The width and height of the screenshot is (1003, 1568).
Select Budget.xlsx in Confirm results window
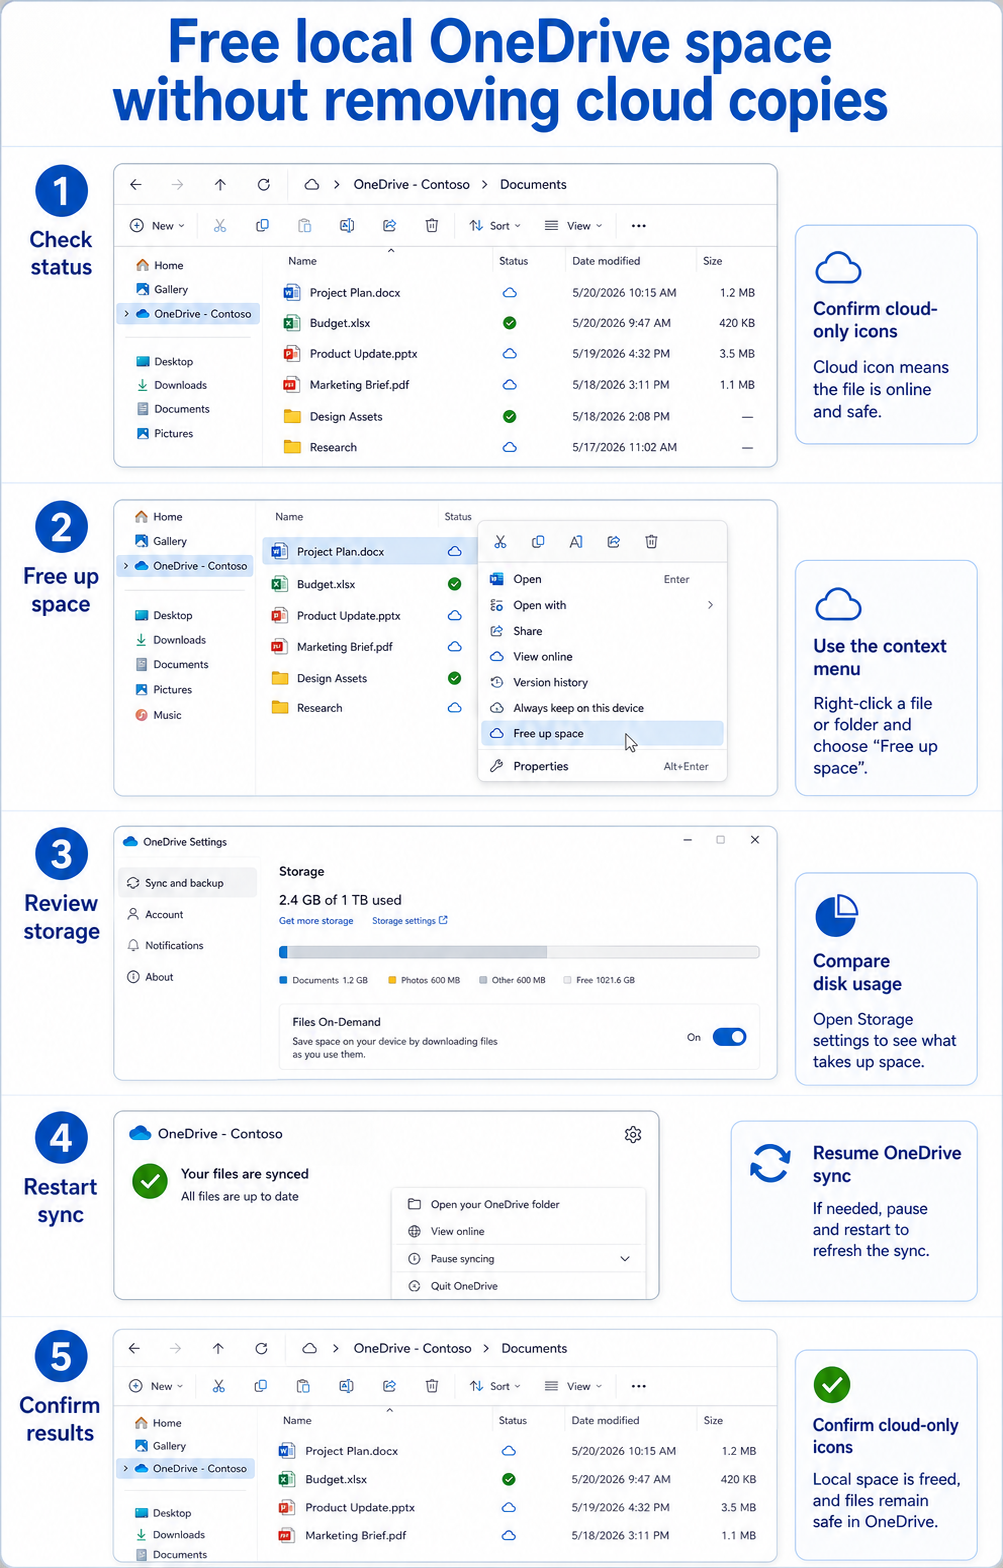518,1479
